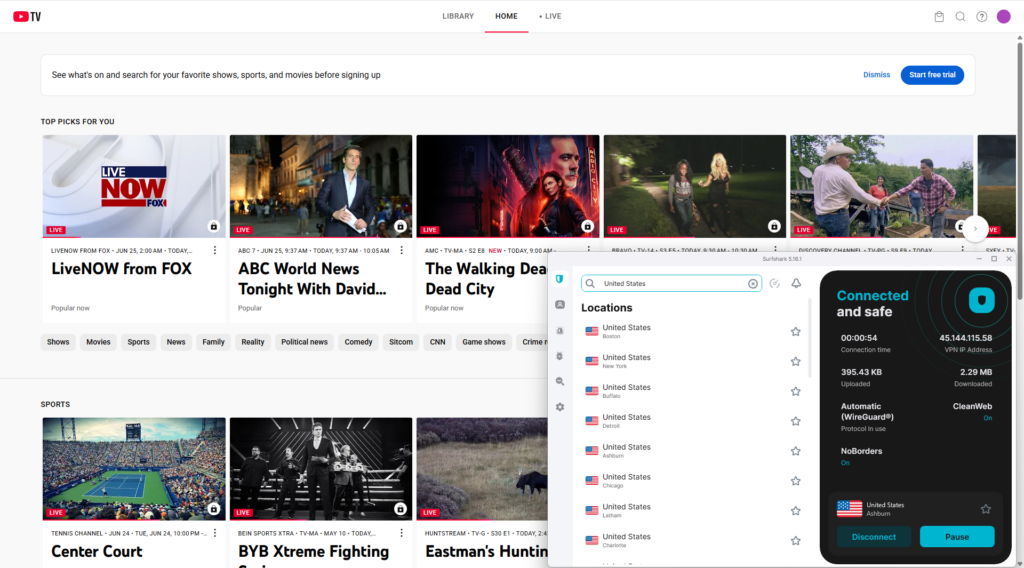Filter by the News chip
Viewport: 1024px width, 568px height.
click(x=176, y=342)
